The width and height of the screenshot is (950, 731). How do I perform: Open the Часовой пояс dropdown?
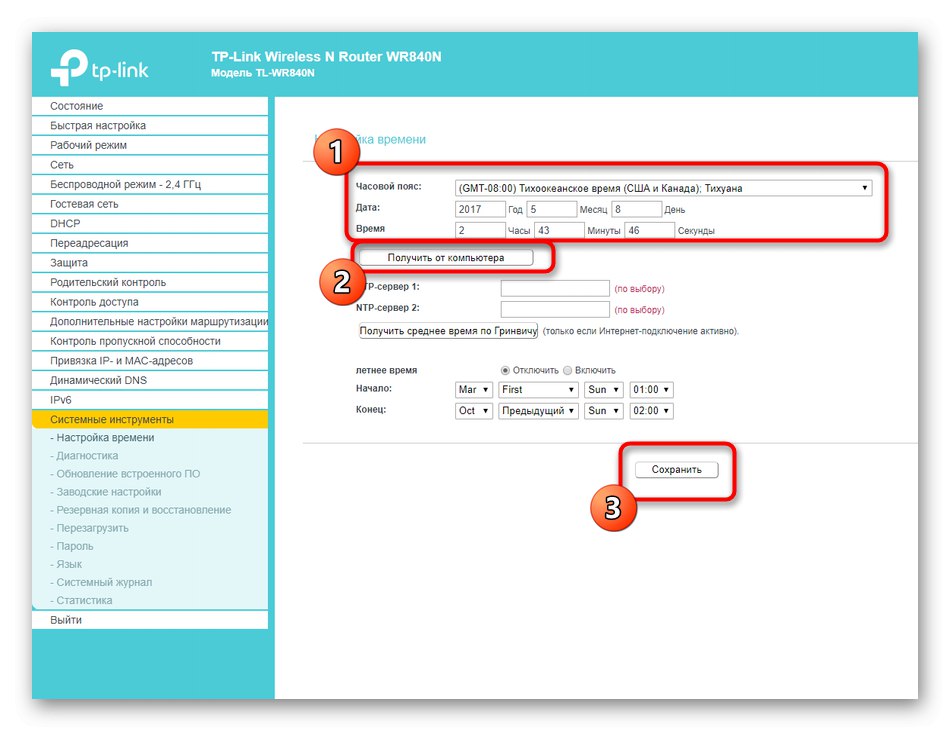(663, 188)
